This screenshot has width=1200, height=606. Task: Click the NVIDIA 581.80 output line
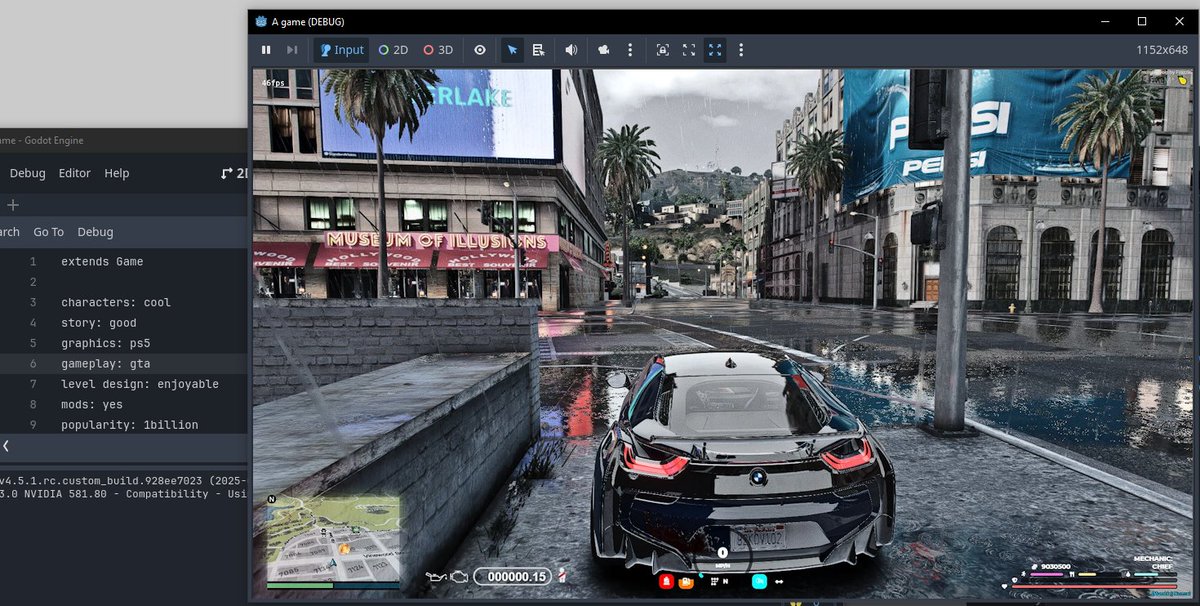click(122, 494)
